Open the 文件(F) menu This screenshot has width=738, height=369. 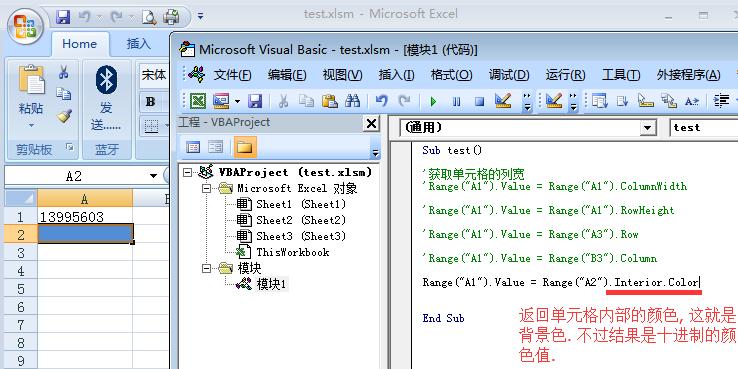(x=233, y=75)
